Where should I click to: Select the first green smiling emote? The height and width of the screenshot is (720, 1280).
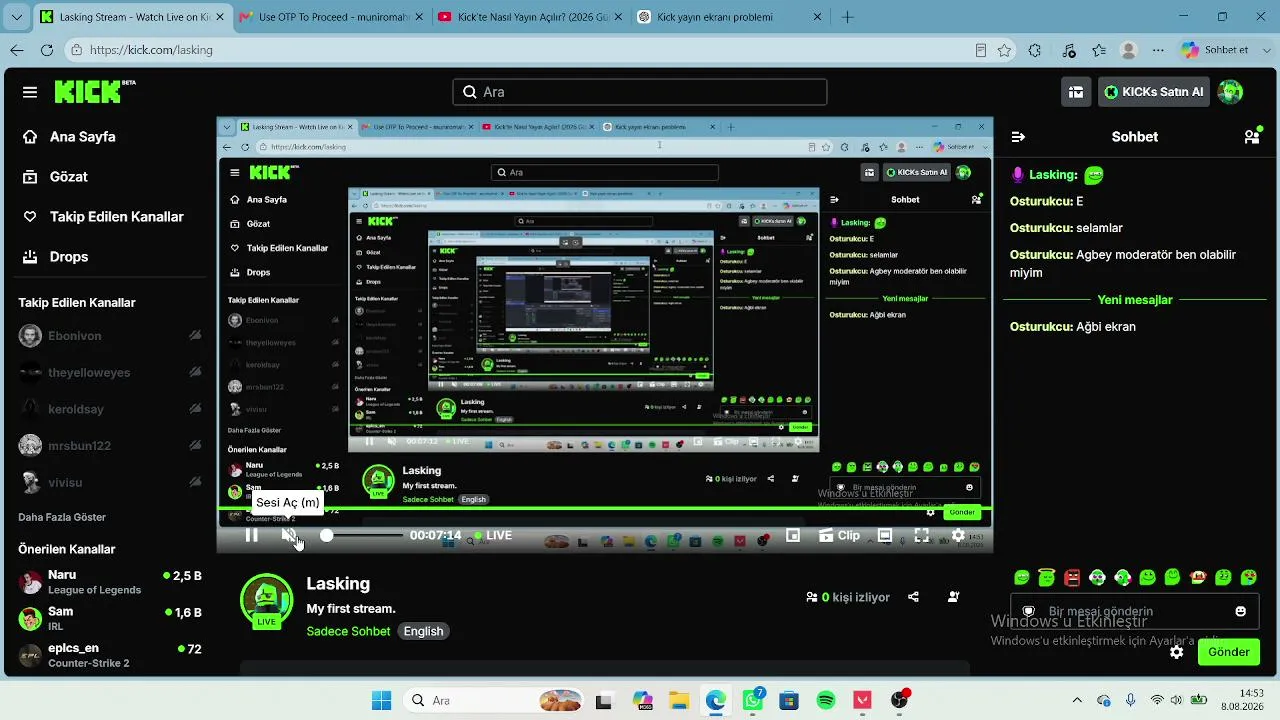pyautogui.click(x=1022, y=577)
